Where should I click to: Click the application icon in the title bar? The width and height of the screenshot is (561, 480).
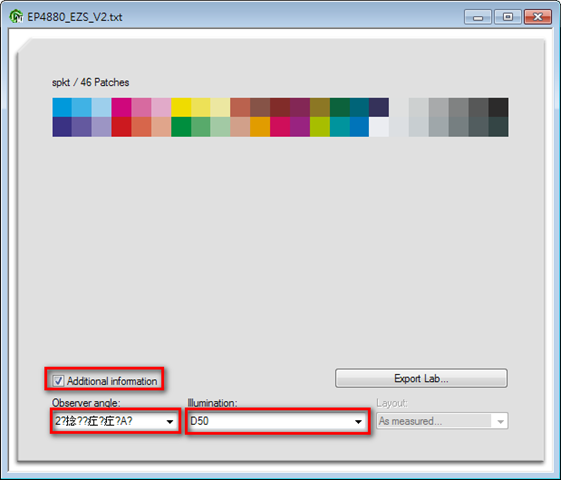pyautogui.click(x=16, y=16)
